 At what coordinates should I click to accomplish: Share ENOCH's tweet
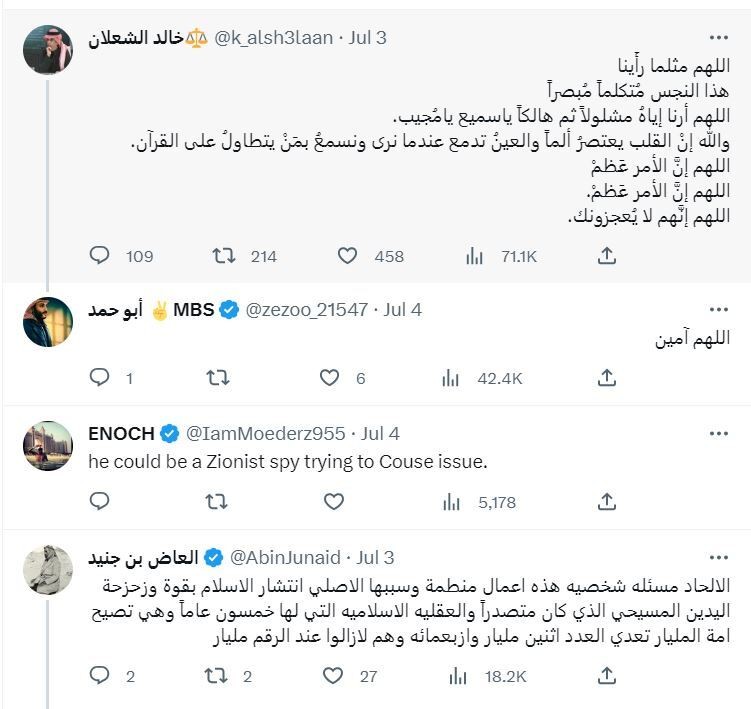click(606, 501)
